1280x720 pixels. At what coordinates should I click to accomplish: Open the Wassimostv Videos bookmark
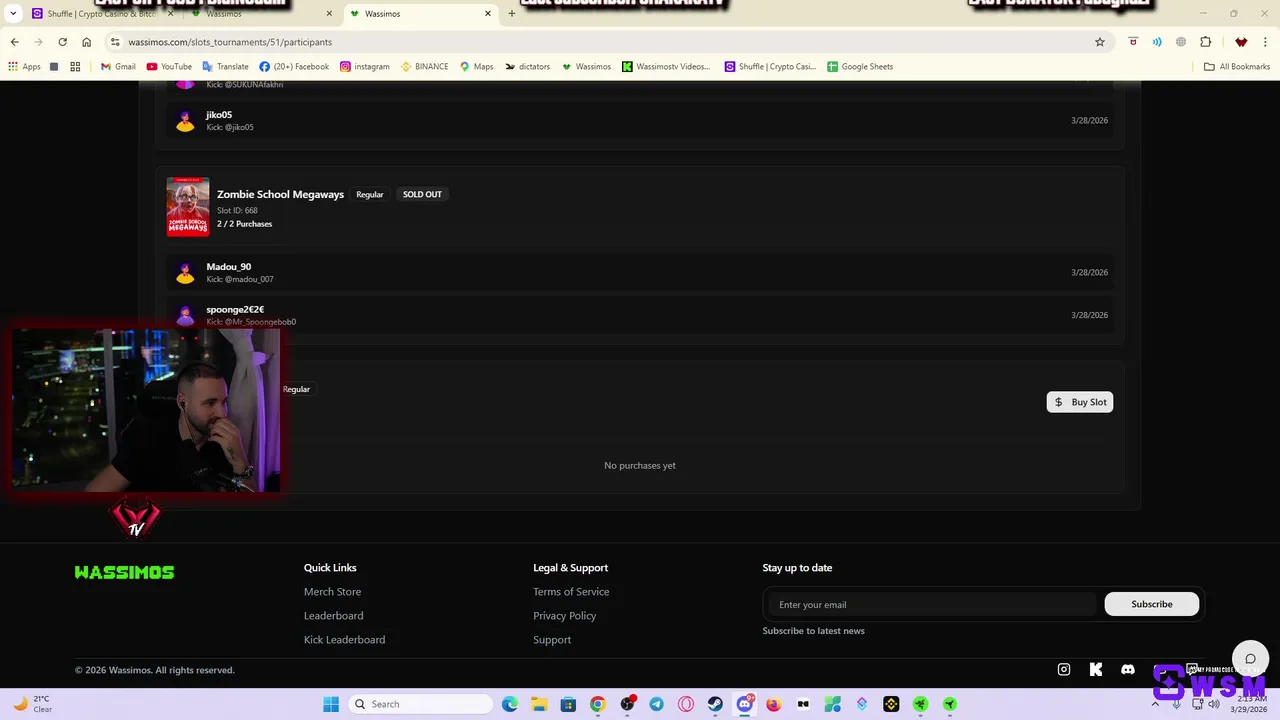click(666, 67)
